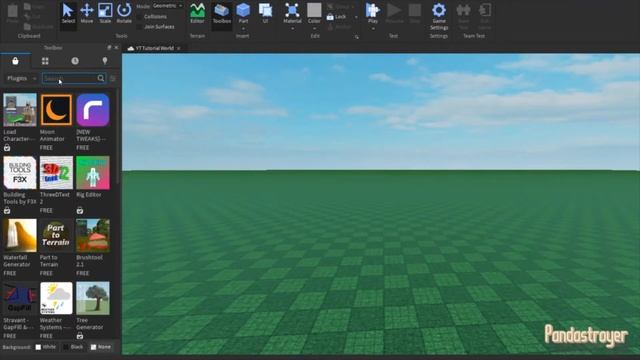Select Building Tools by F3X thumbnail

click(x=20, y=173)
